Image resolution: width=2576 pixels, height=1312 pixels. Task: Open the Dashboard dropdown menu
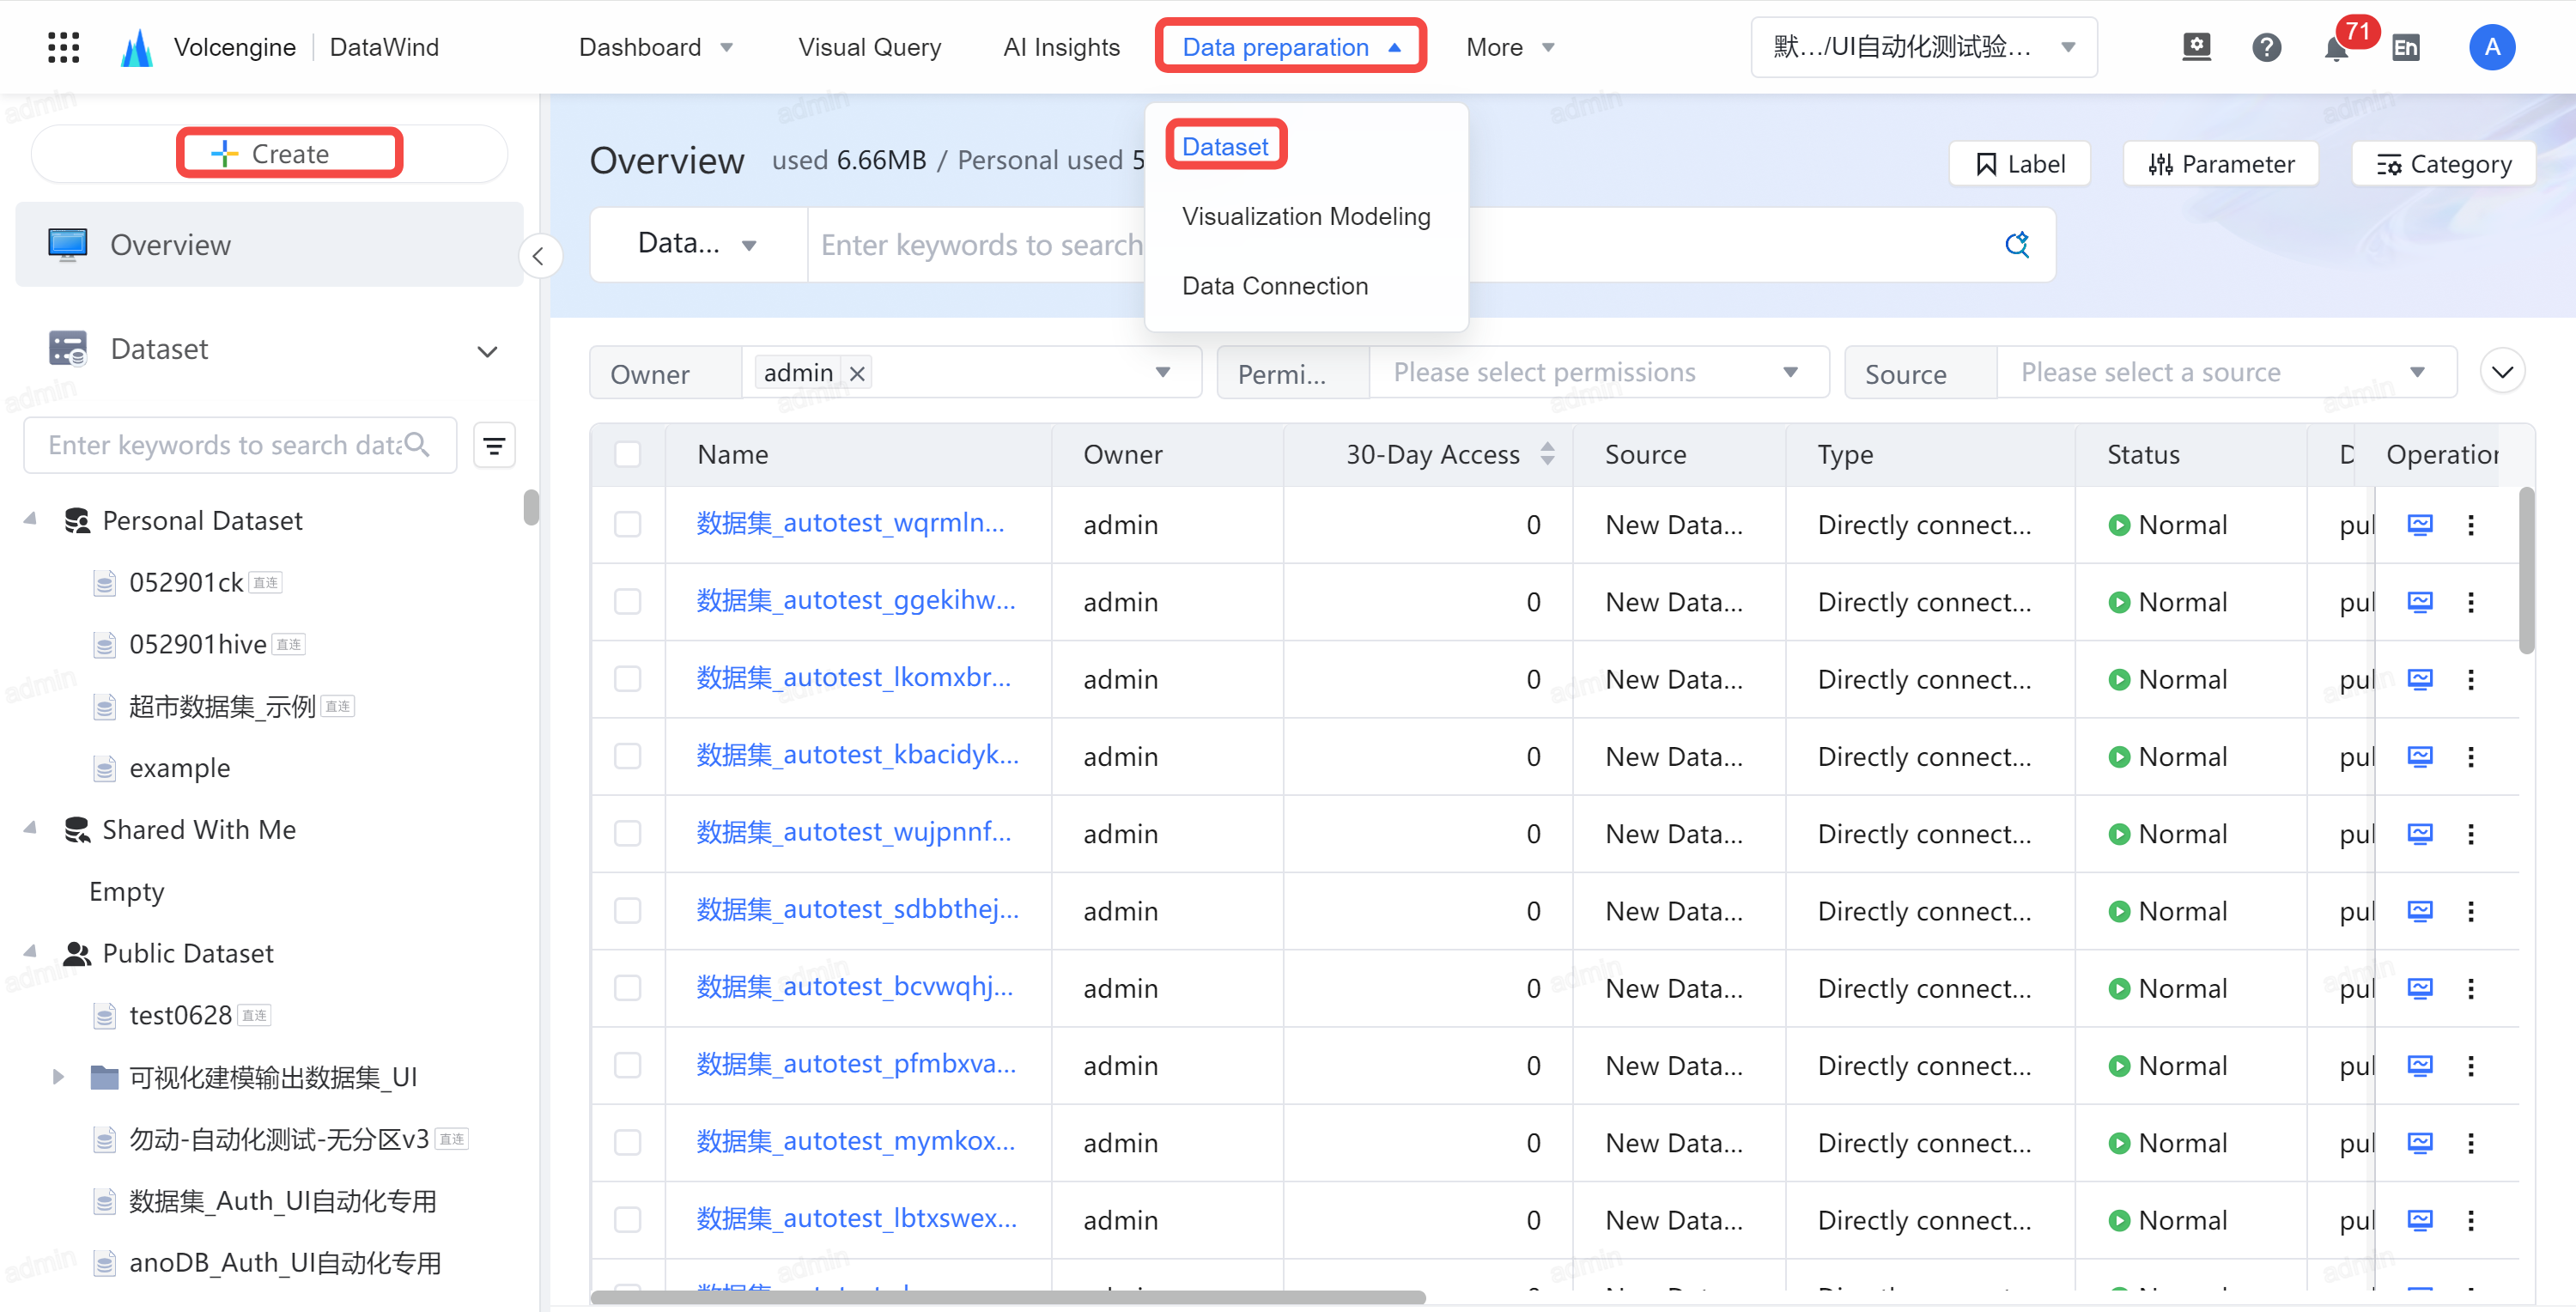click(x=656, y=47)
